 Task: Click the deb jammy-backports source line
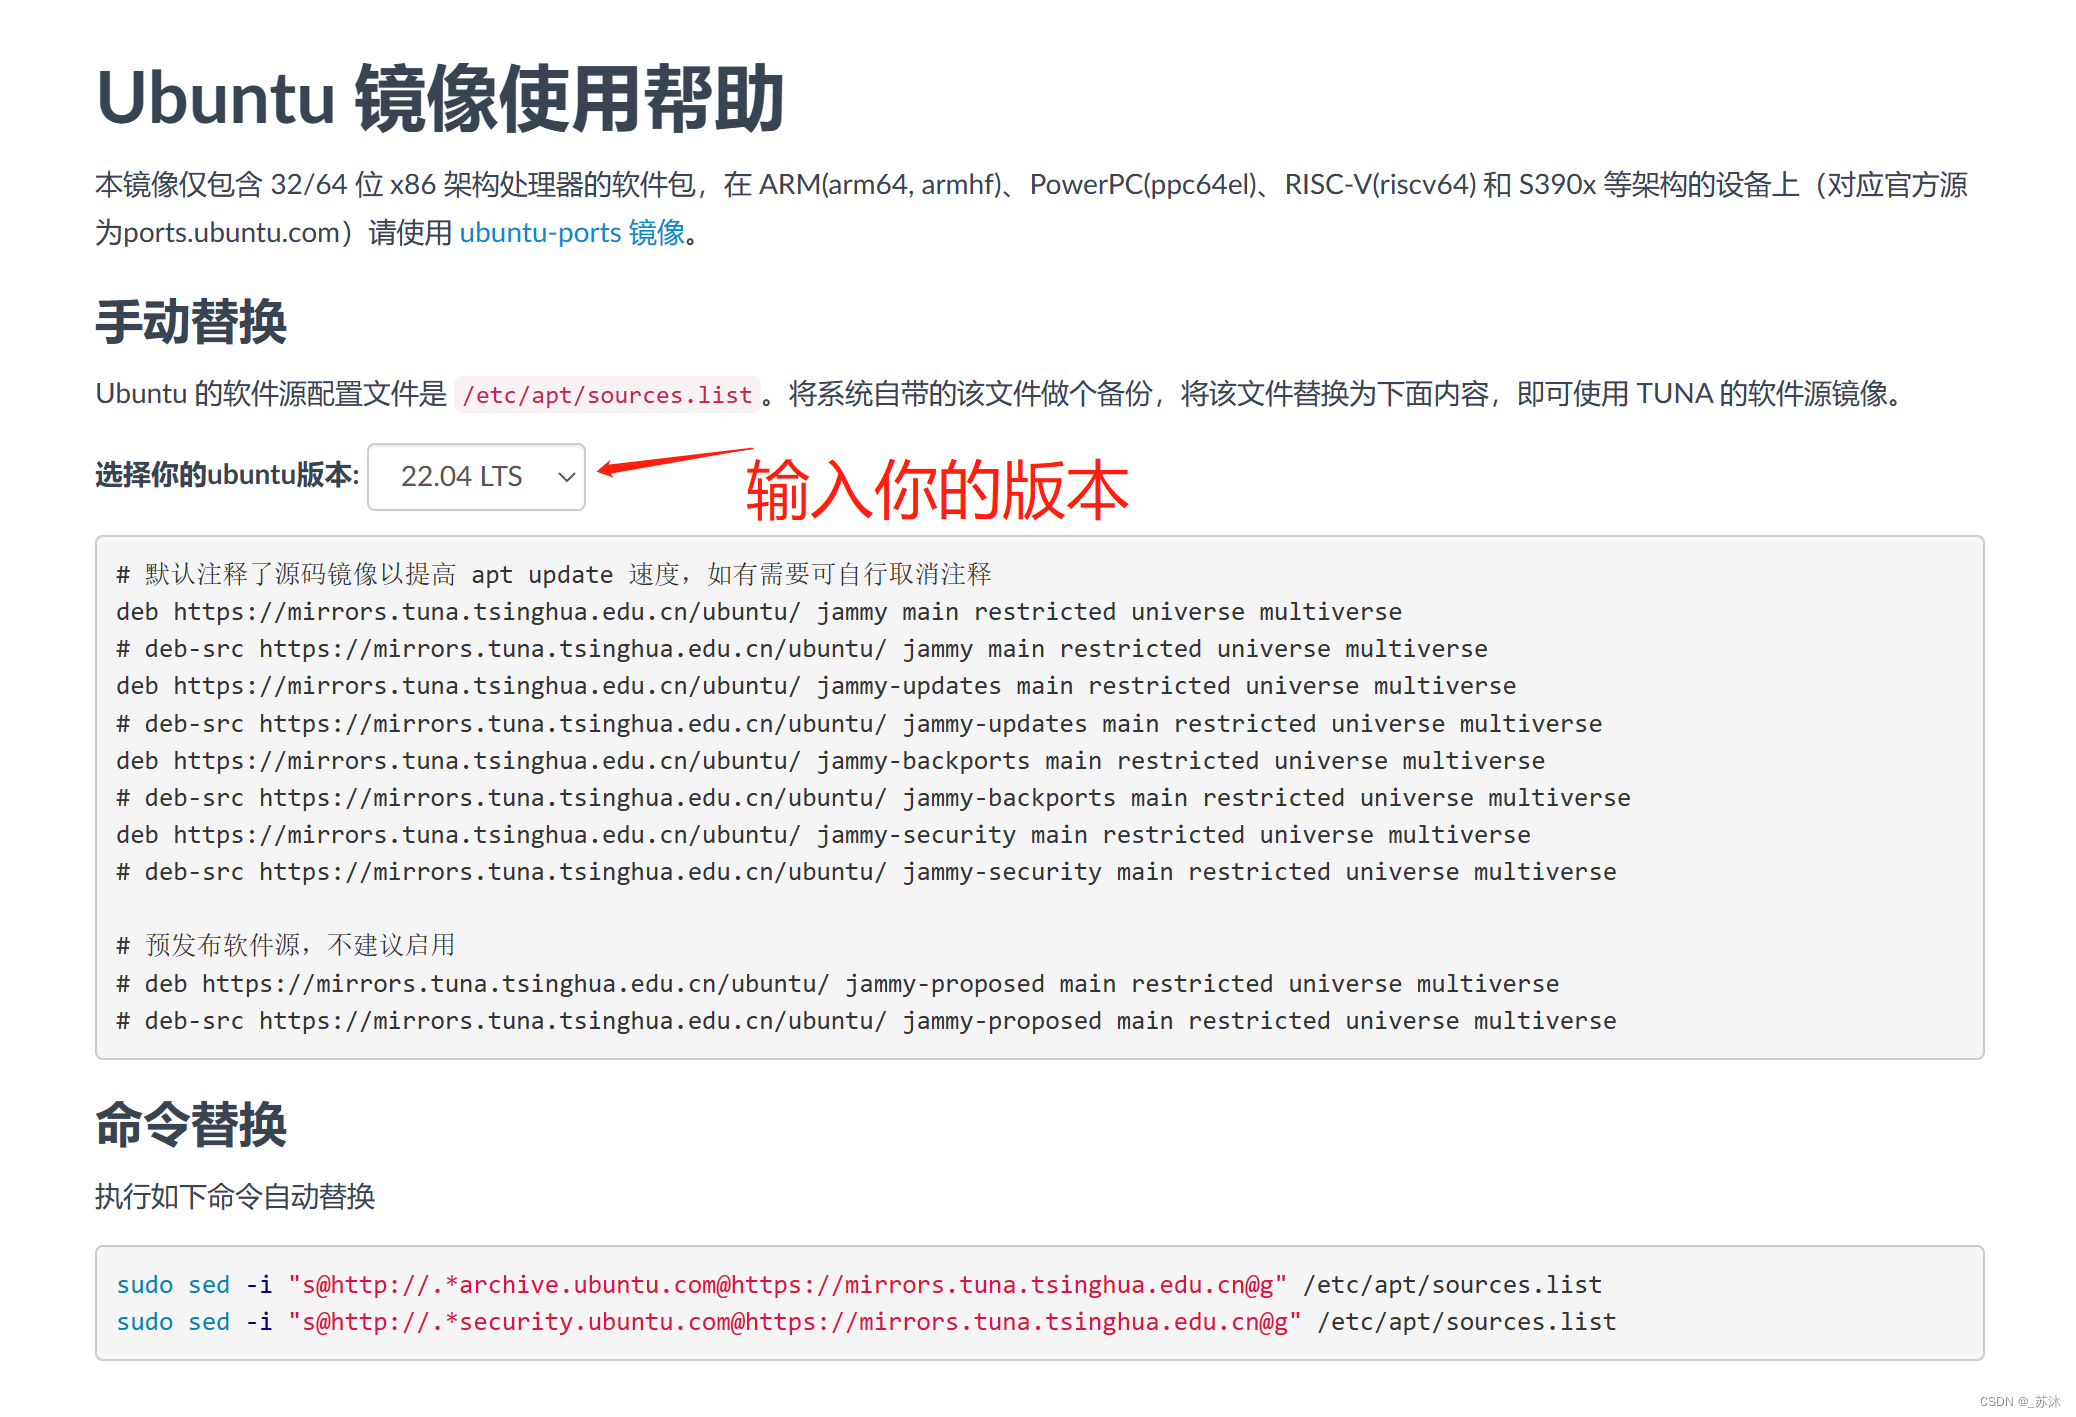click(x=830, y=761)
